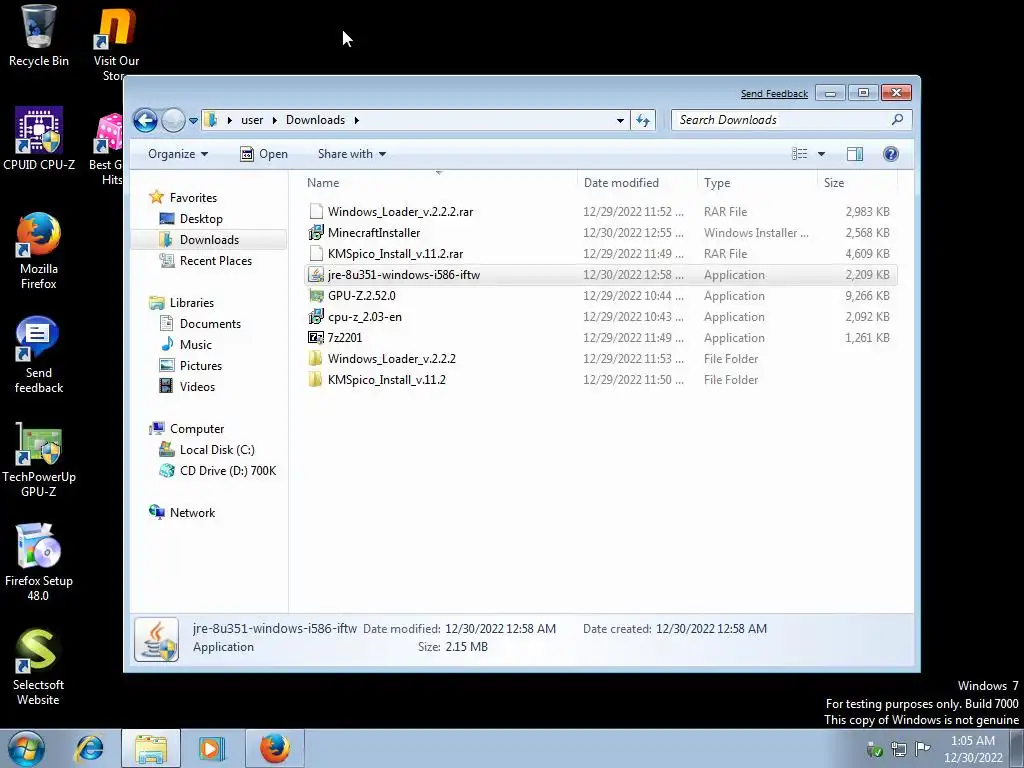
Task: Open TechPowerUp GPU-Z desktop shortcut
Action: point(39,460)
